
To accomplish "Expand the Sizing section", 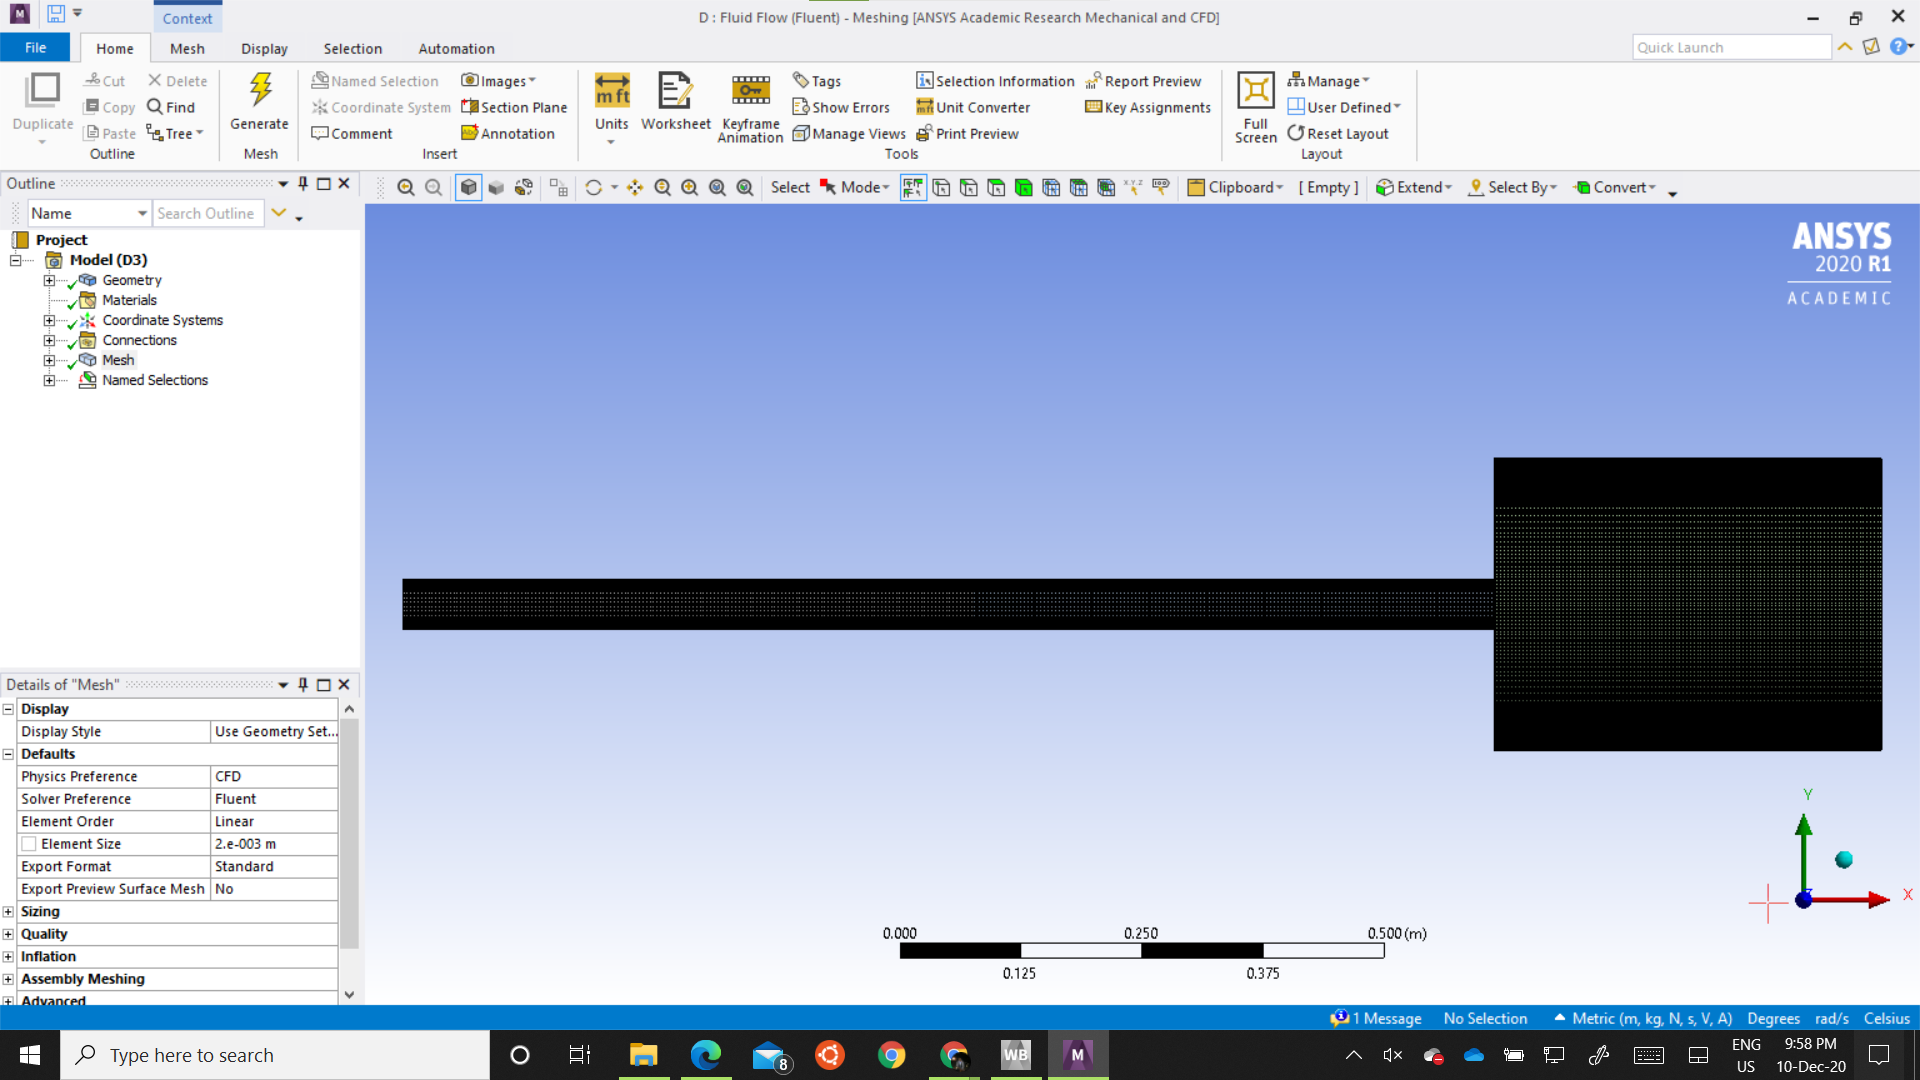I will click(x=8, y=912).
